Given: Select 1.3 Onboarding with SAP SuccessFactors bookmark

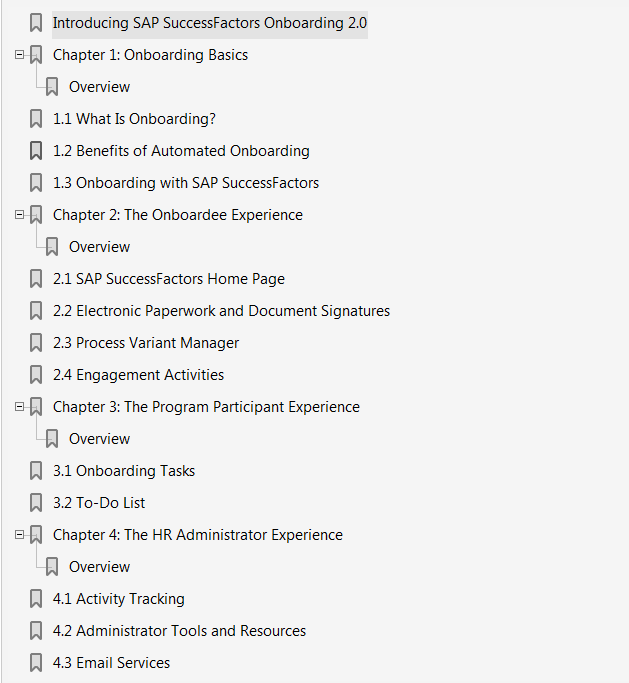Looking at the screenshot, I should click(186, 183).
